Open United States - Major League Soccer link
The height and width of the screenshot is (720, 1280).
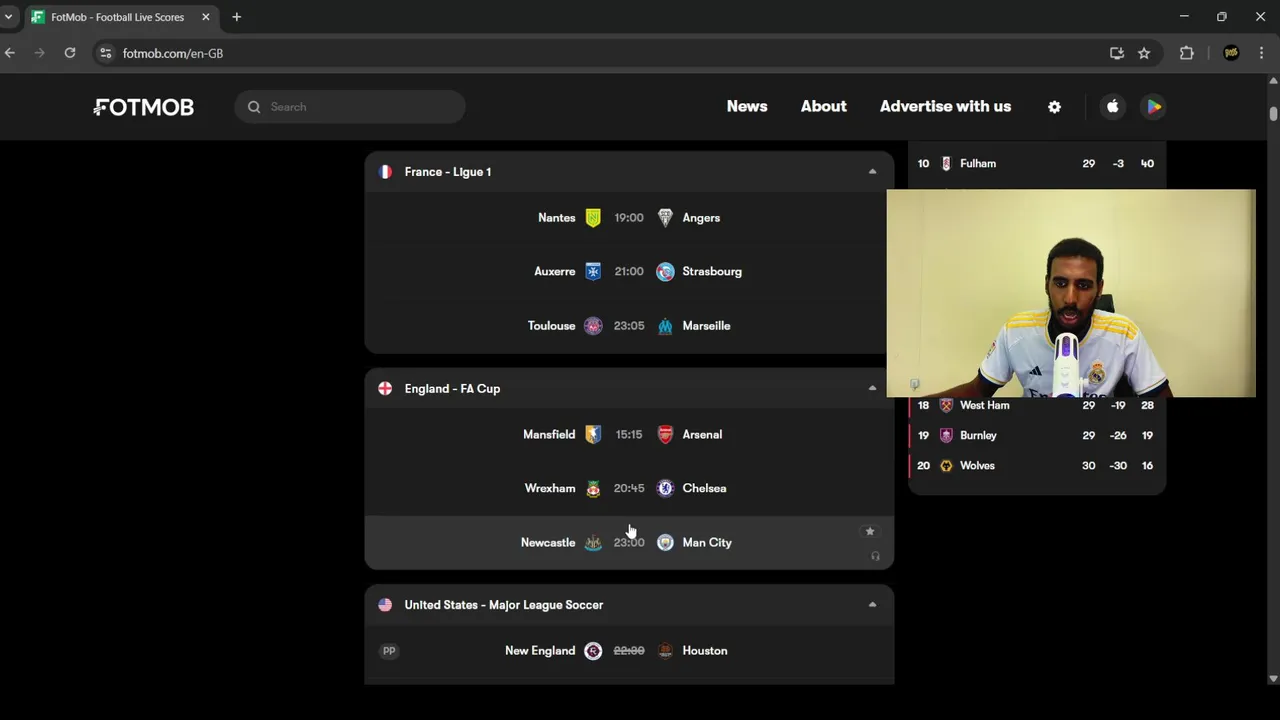click(x=504, y=605)
